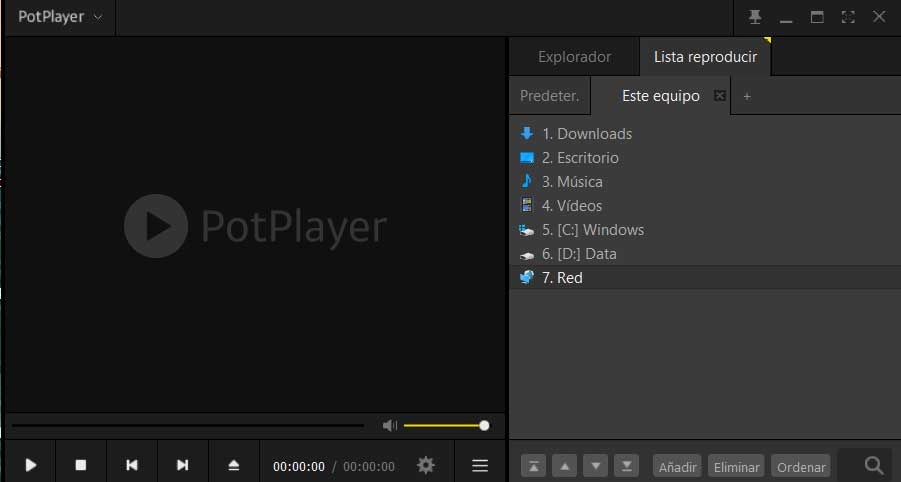Click the playback seek bar

coord(187,426)
